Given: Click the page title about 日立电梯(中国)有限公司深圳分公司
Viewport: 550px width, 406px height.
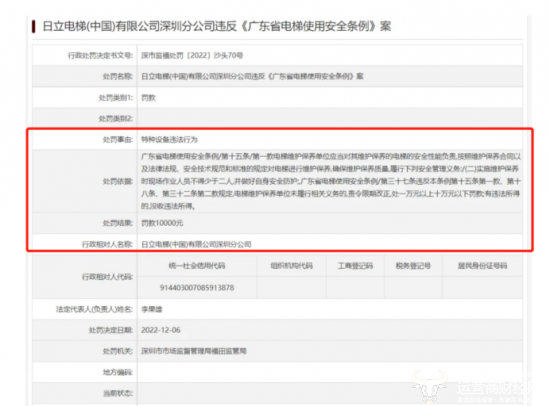Looking at the screenshot, I should 216,26.
